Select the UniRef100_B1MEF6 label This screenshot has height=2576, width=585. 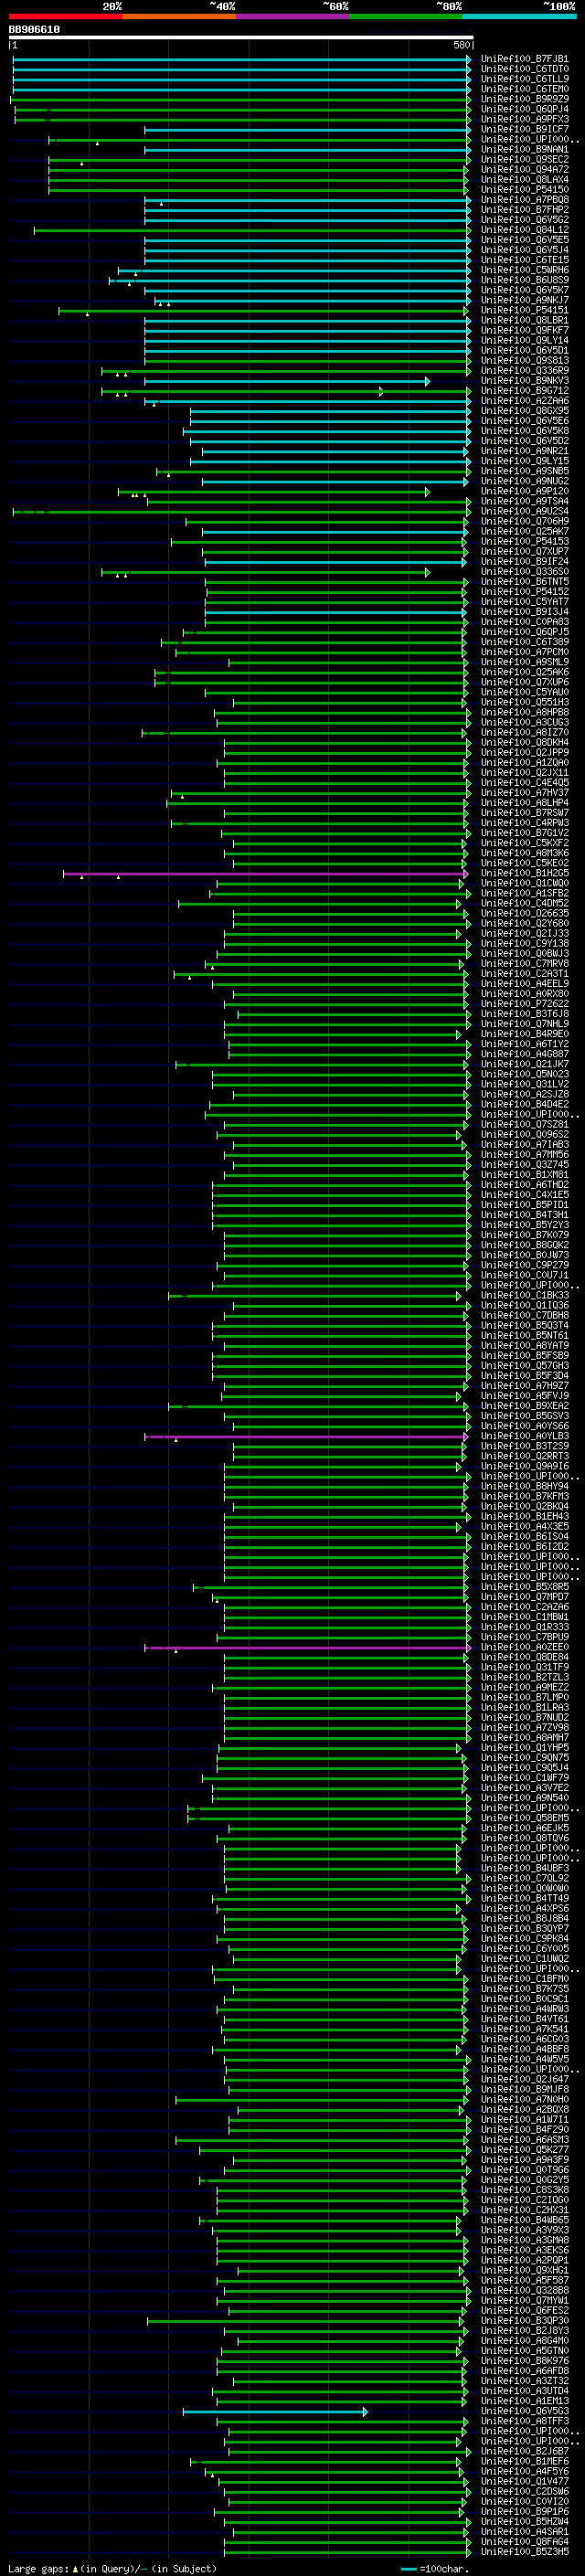pyautogui.click(x=525, y=2461)
